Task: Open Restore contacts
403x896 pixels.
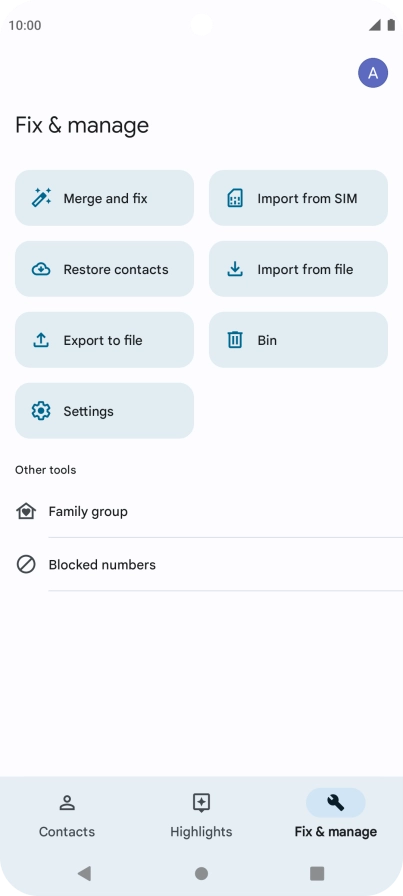Action: (x=104, y=269)
